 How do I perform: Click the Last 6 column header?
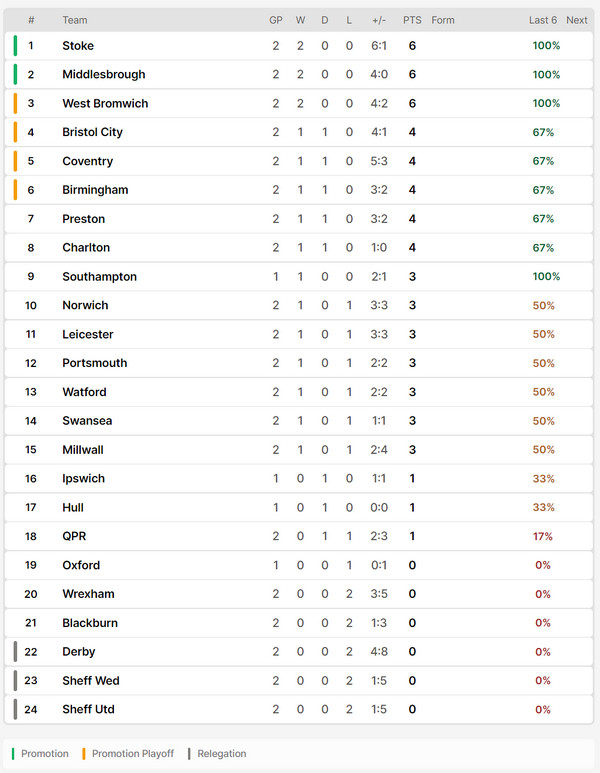tap(543, 20)
